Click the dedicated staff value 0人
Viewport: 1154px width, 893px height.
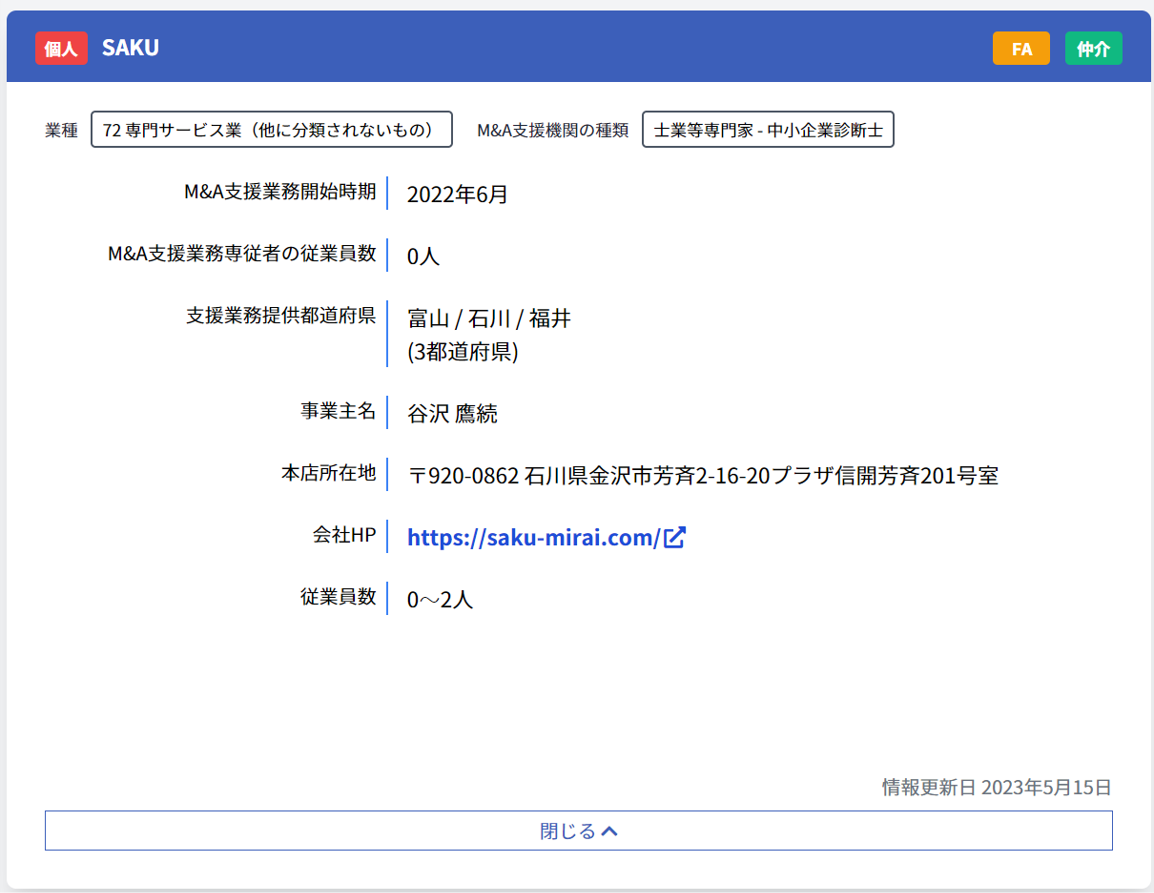tap(423, 256)
